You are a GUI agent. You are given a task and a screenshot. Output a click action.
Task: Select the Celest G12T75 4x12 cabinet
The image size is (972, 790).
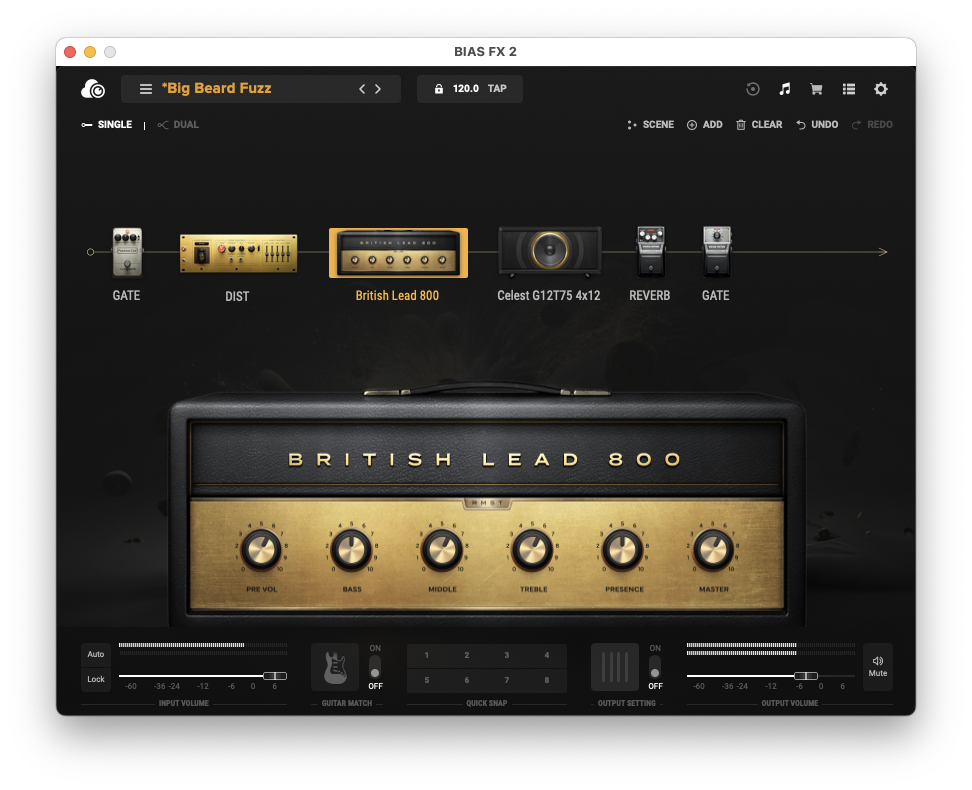tap(549, 251)
